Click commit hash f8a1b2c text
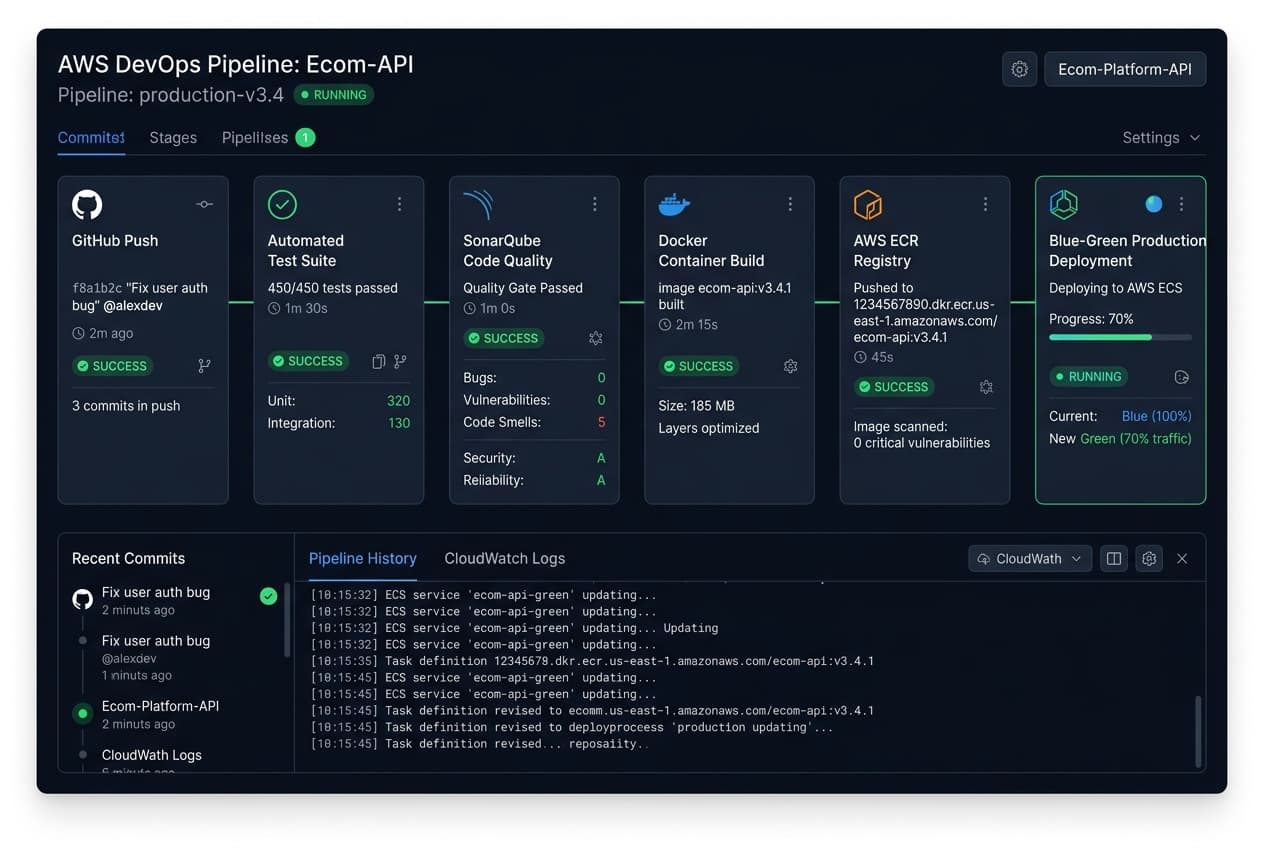1264x848 pixels. click(x=97, y=288)
